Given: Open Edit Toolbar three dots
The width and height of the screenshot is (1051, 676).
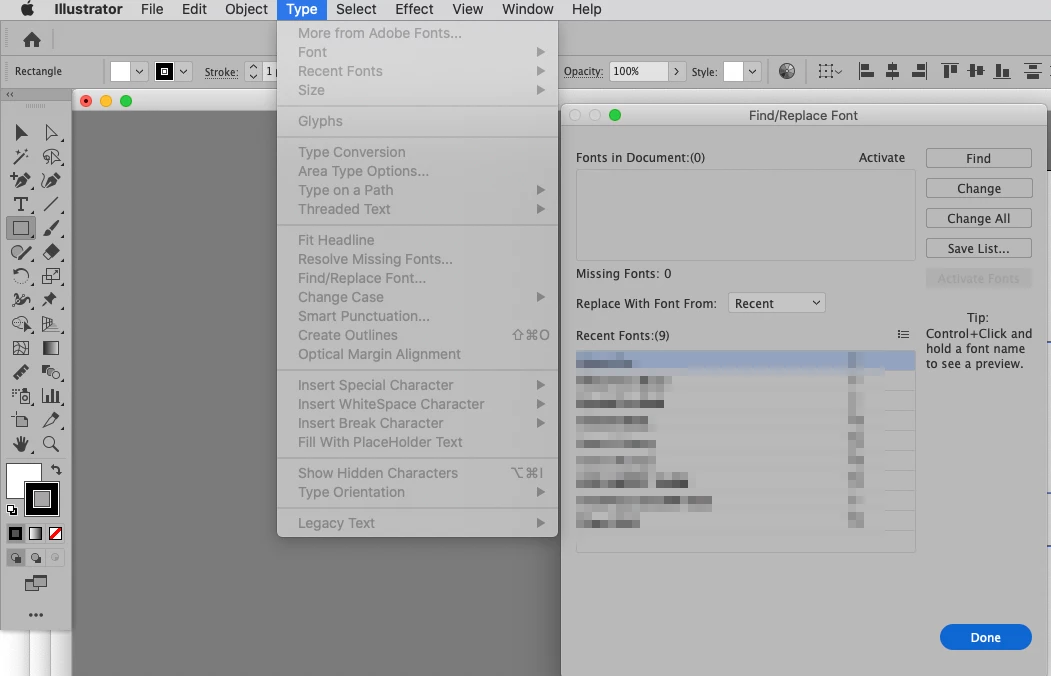Looking at the screenshot, I should [x=36, y=615].
